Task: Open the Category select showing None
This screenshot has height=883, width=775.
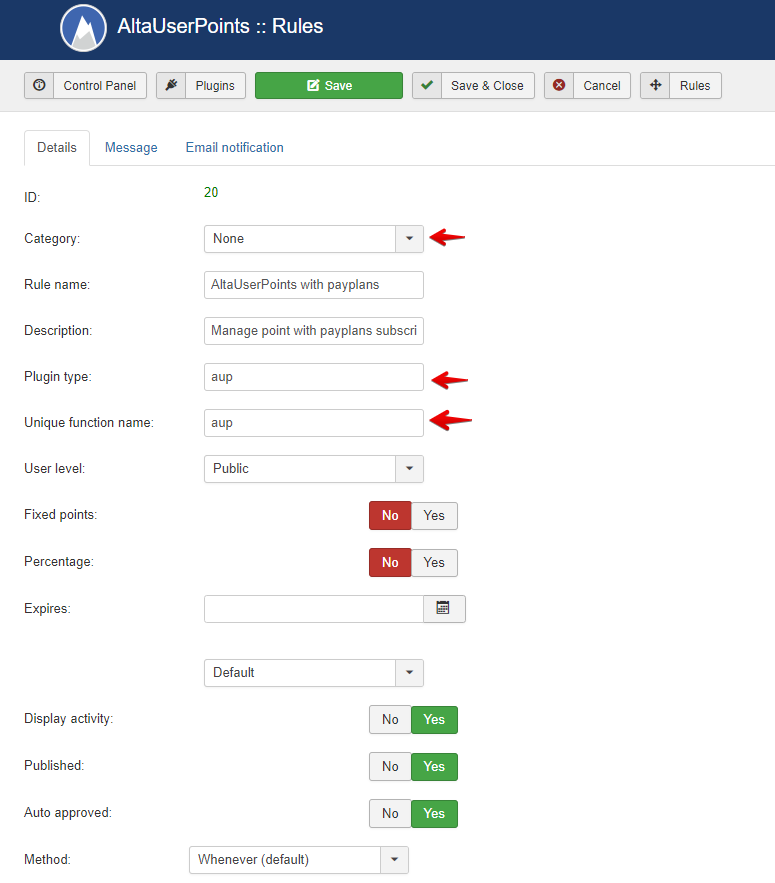Action: pyautogui.click(x=314, y=239)
